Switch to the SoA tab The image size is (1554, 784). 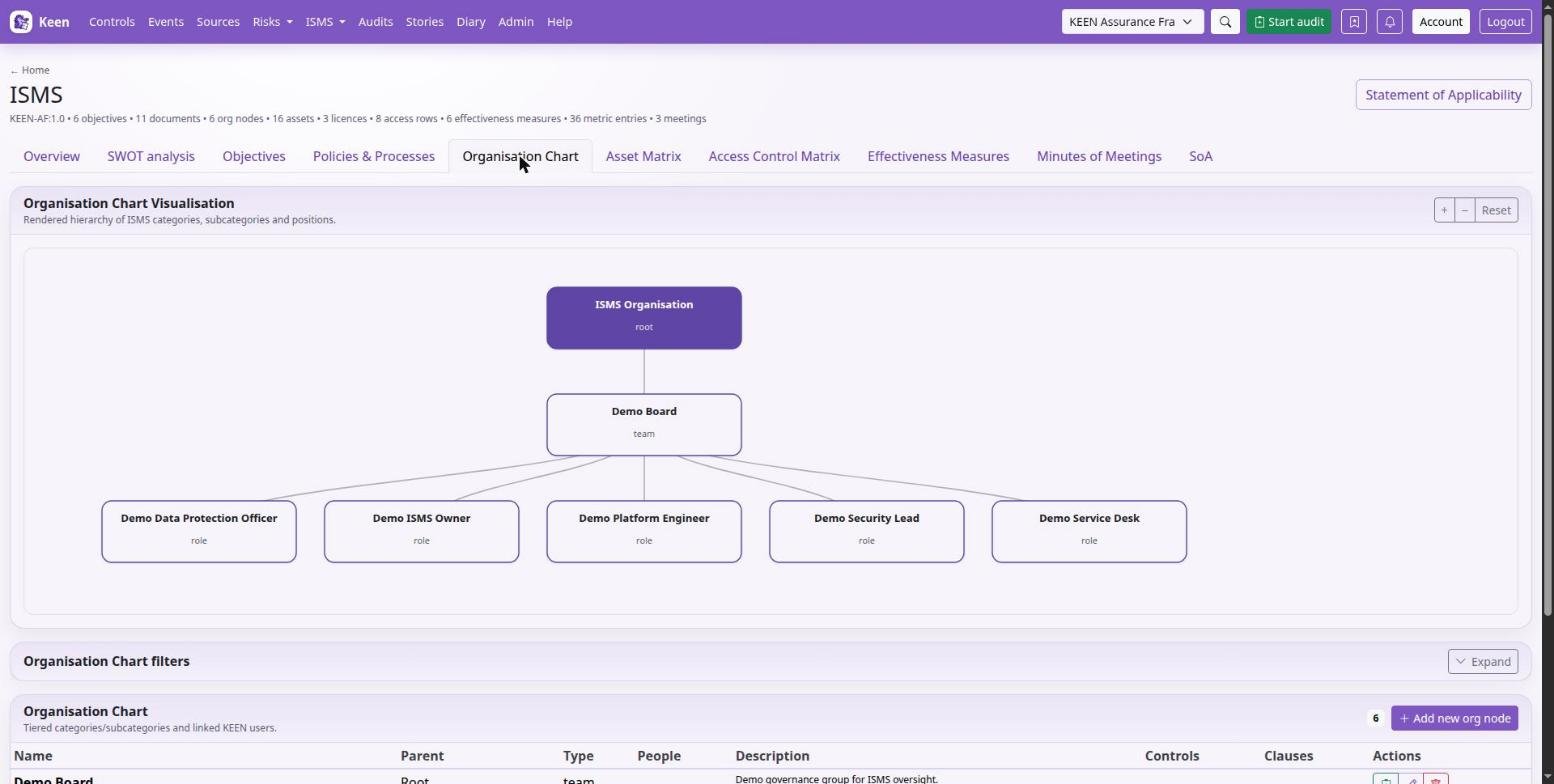tap(1201, 157)
